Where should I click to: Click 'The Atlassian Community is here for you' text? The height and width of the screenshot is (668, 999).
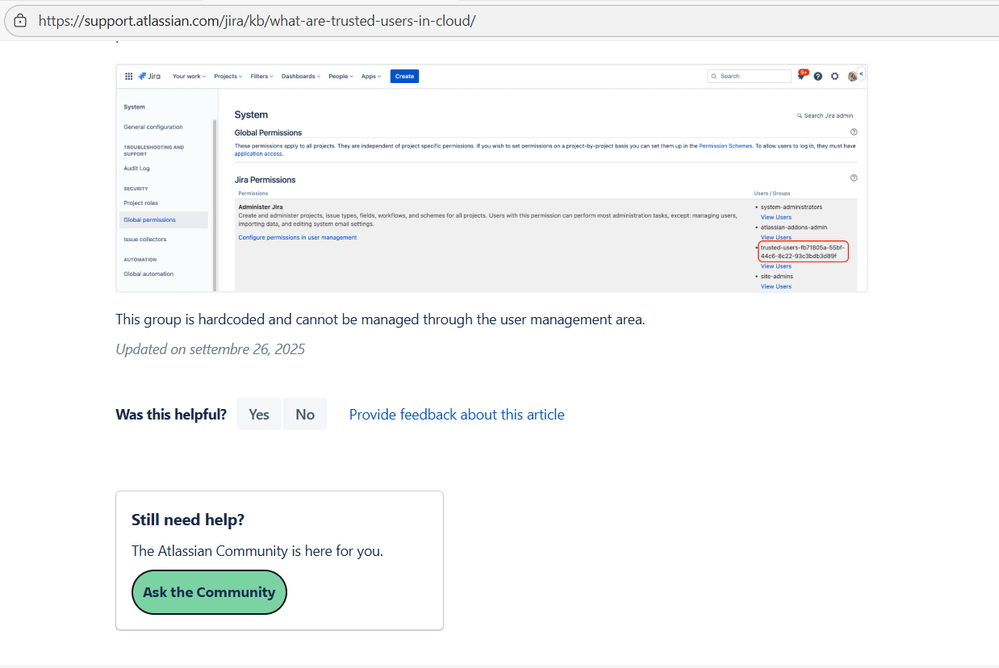click(x=257, y=551)
